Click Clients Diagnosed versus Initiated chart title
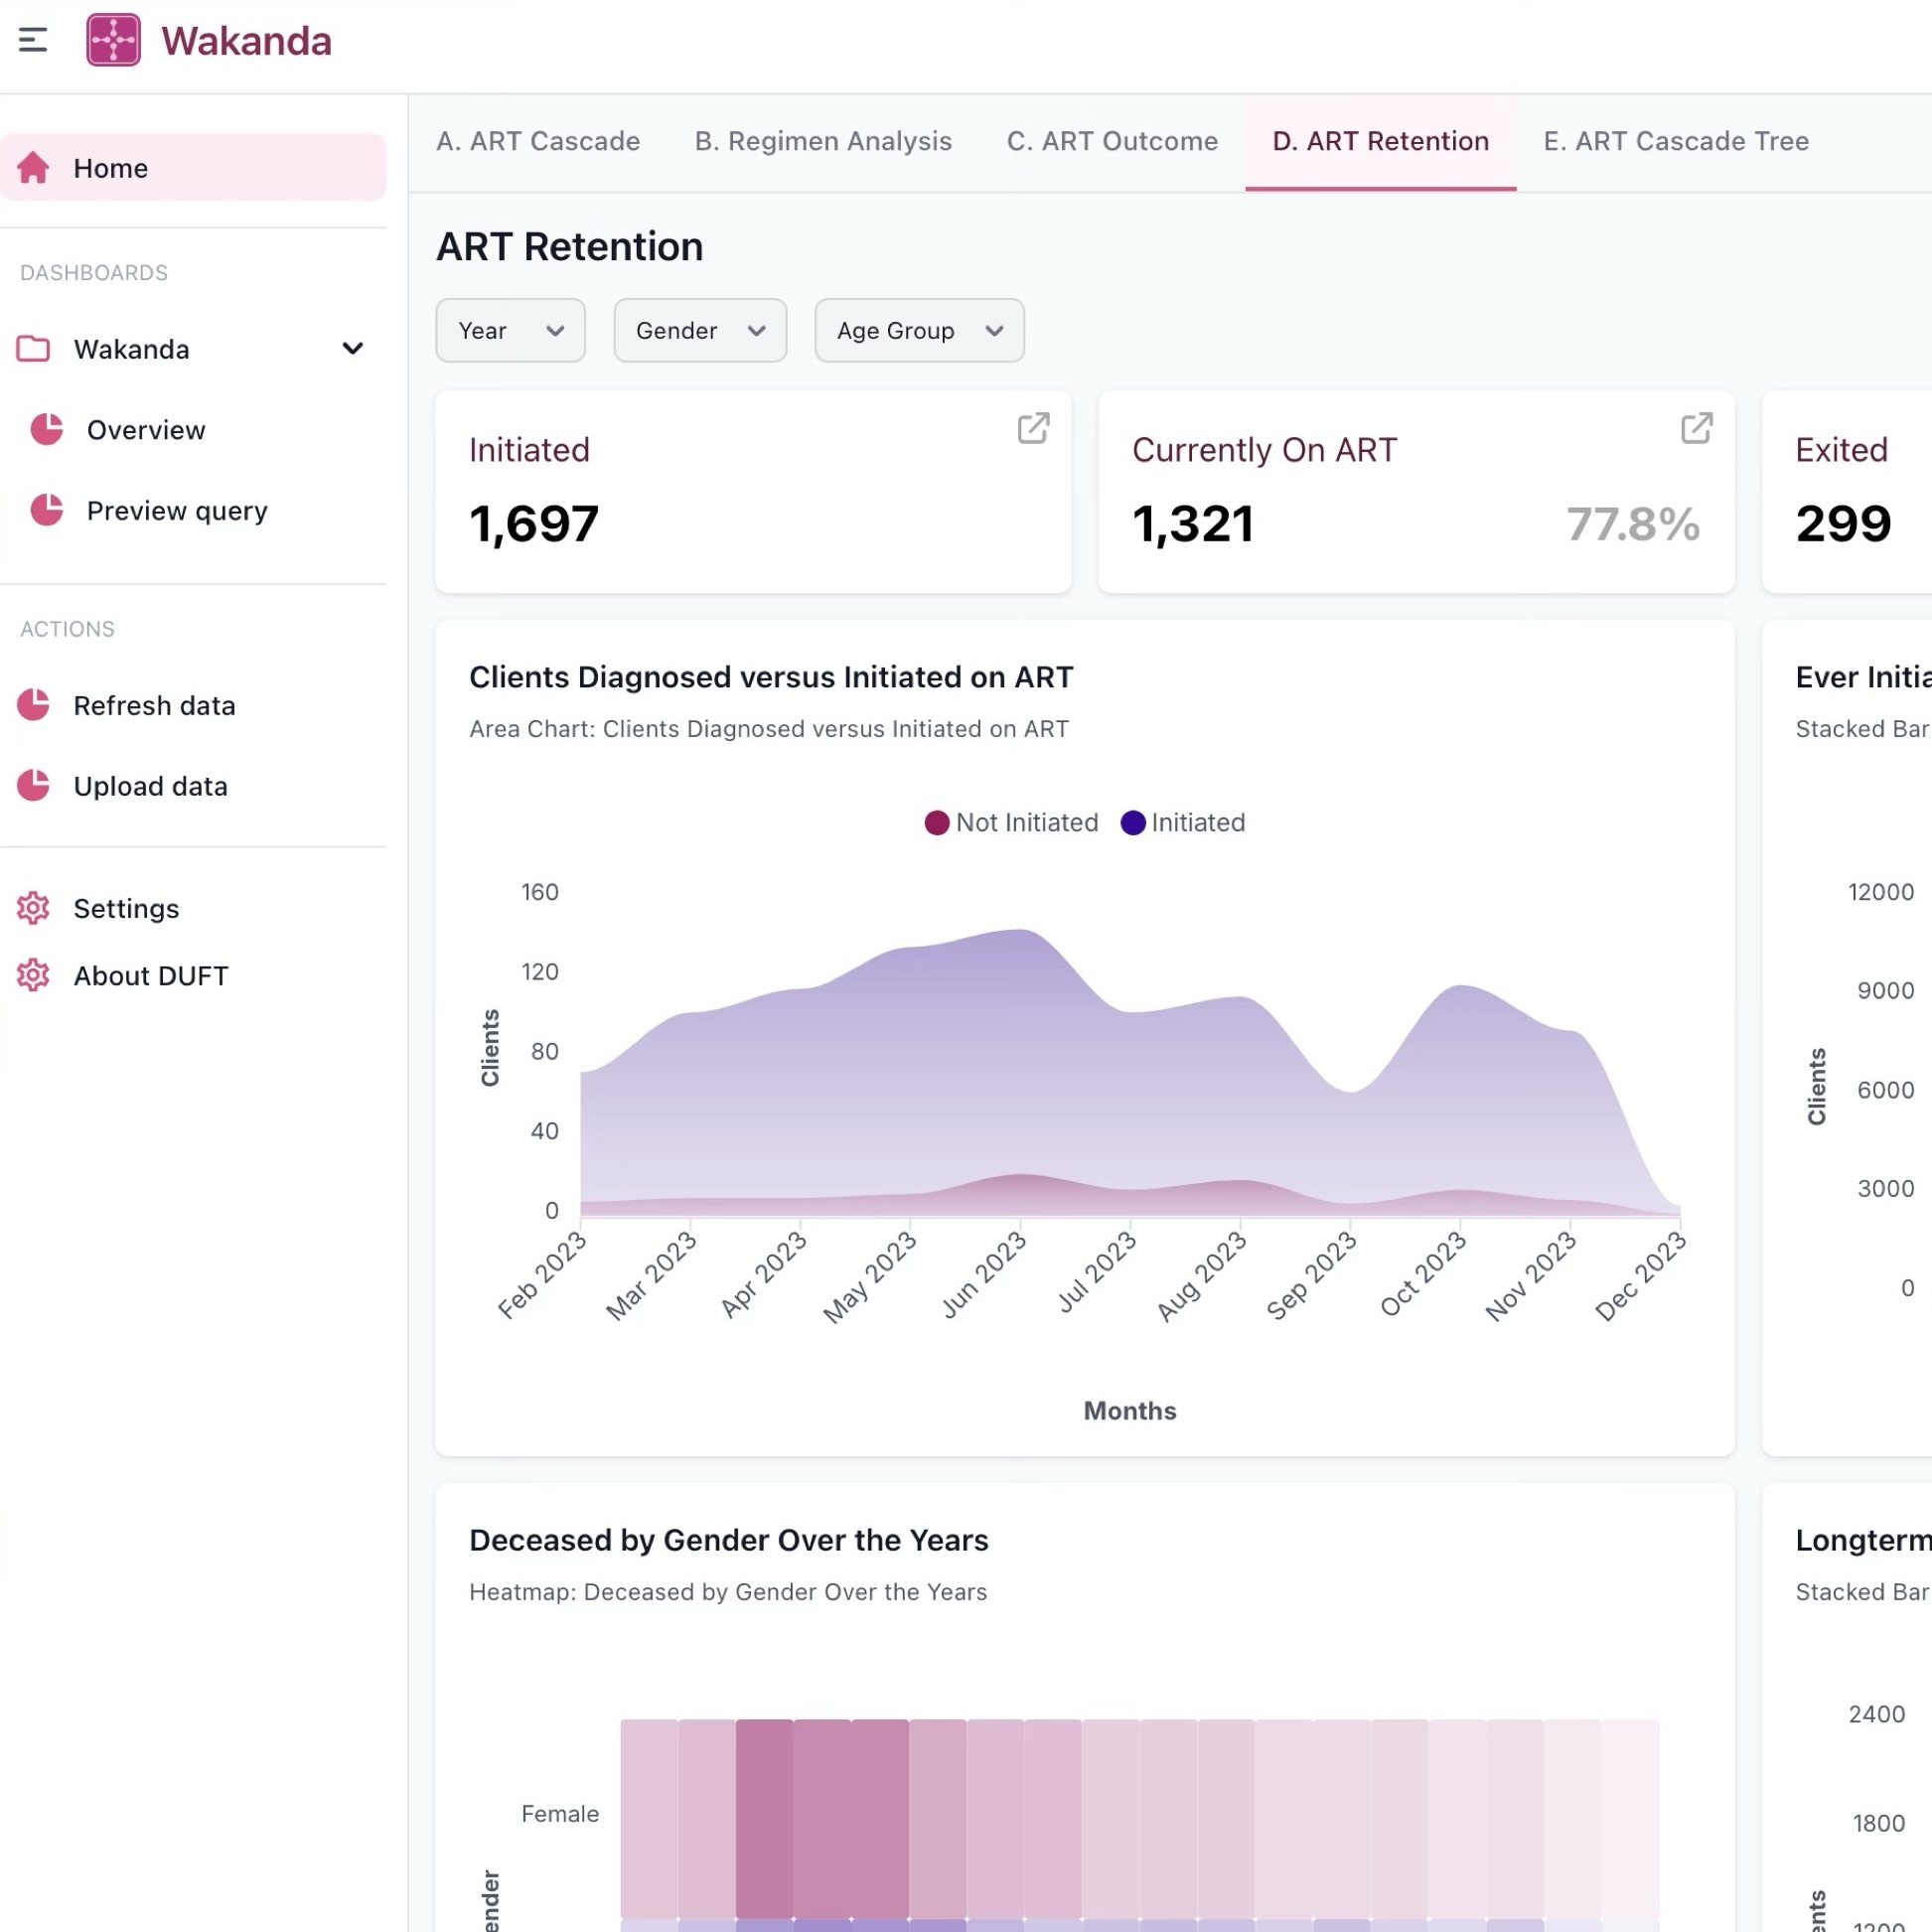 click(771, 677)
